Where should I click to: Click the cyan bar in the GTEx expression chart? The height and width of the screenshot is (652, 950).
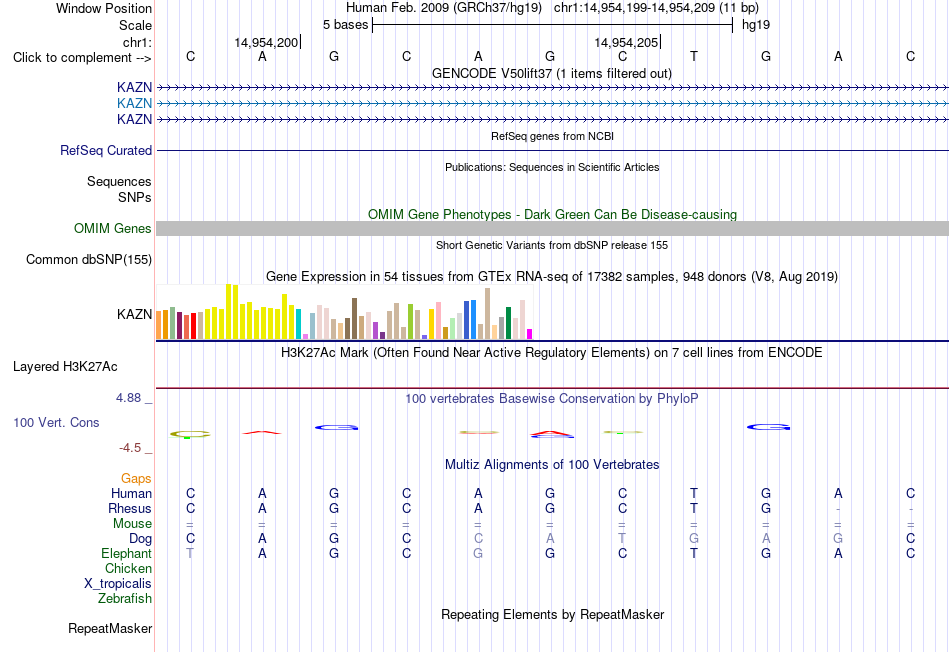pos(298,324)
